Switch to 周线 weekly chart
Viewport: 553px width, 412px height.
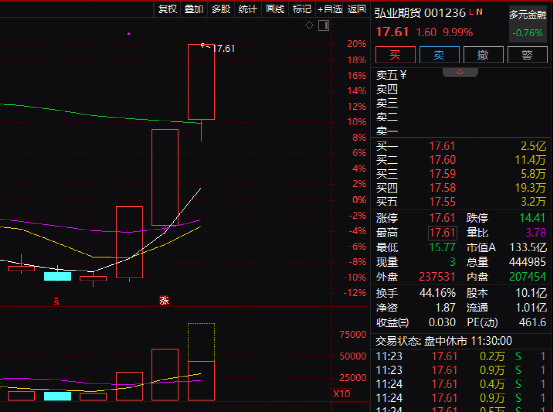point(275,9)
